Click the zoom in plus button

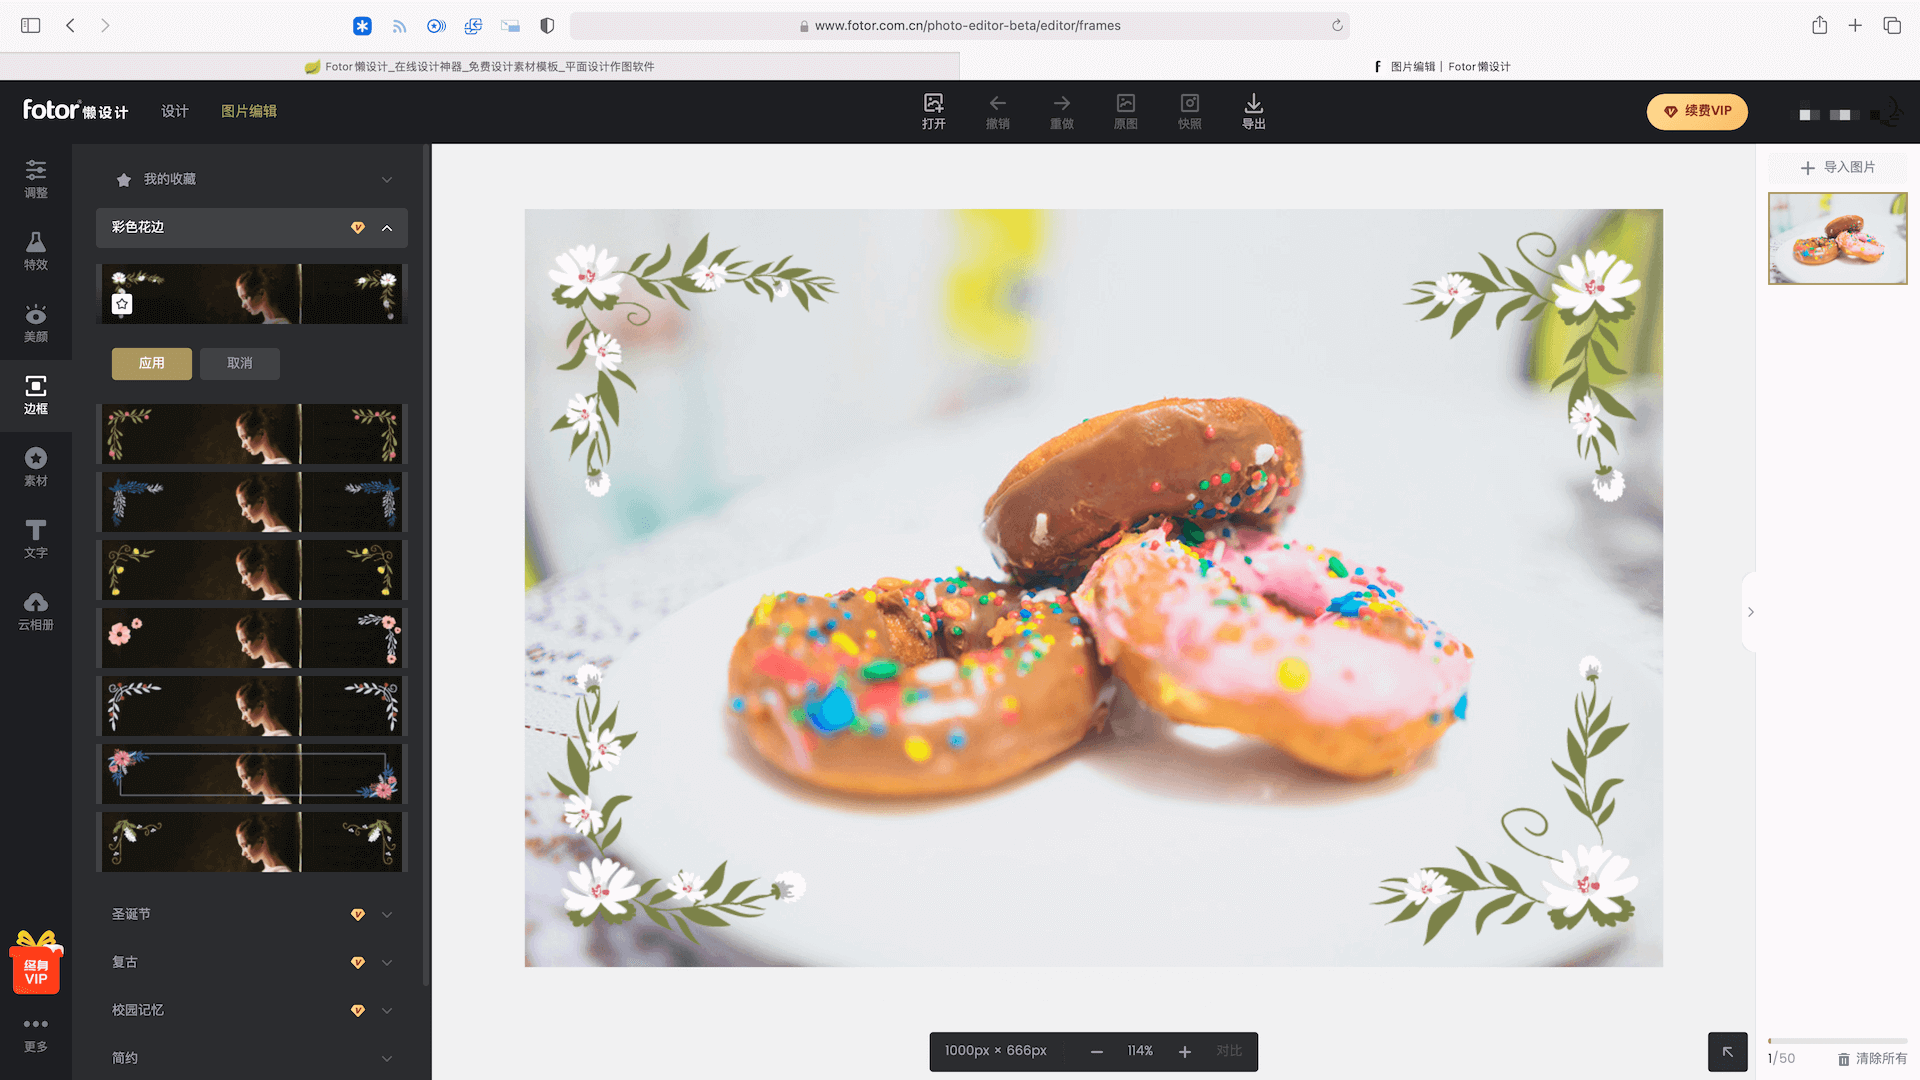pyautogui.click(x=1185, y=1051)
